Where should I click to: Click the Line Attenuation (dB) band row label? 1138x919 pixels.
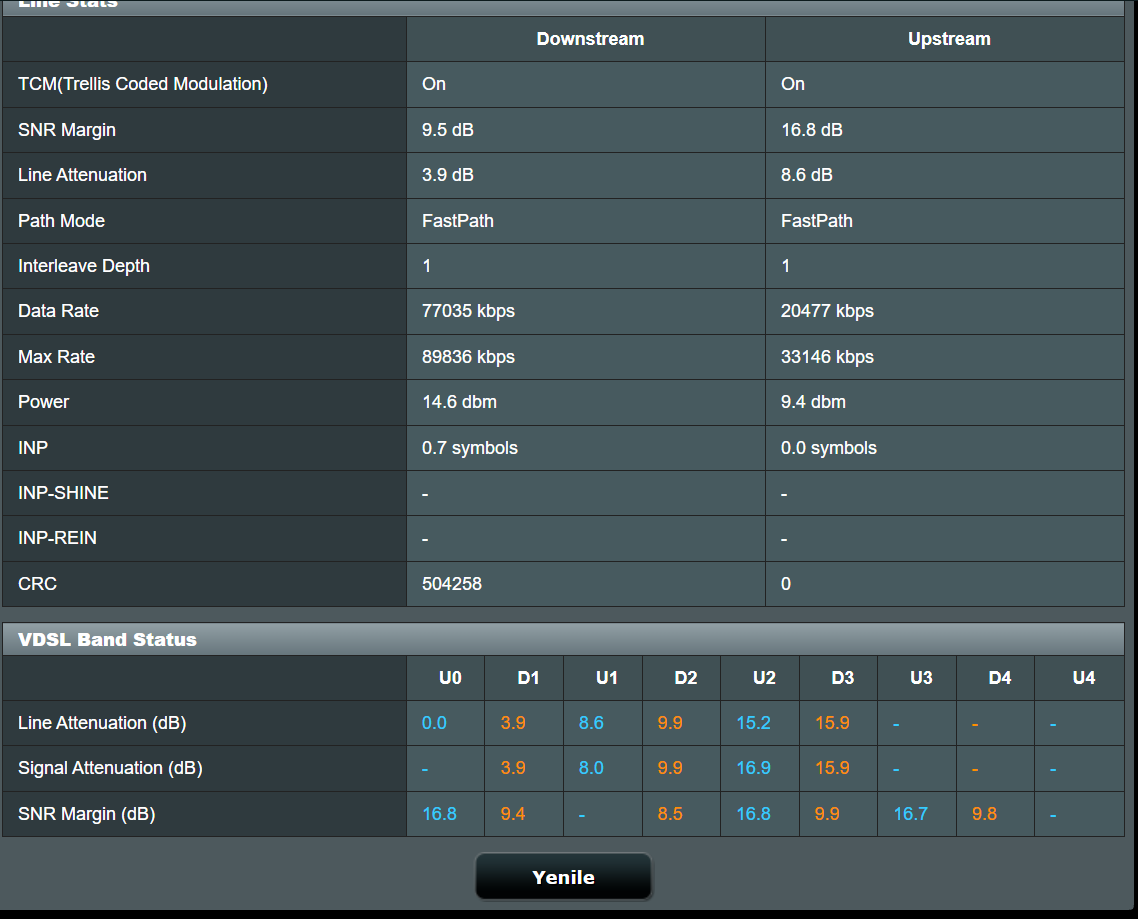[102, 723]
